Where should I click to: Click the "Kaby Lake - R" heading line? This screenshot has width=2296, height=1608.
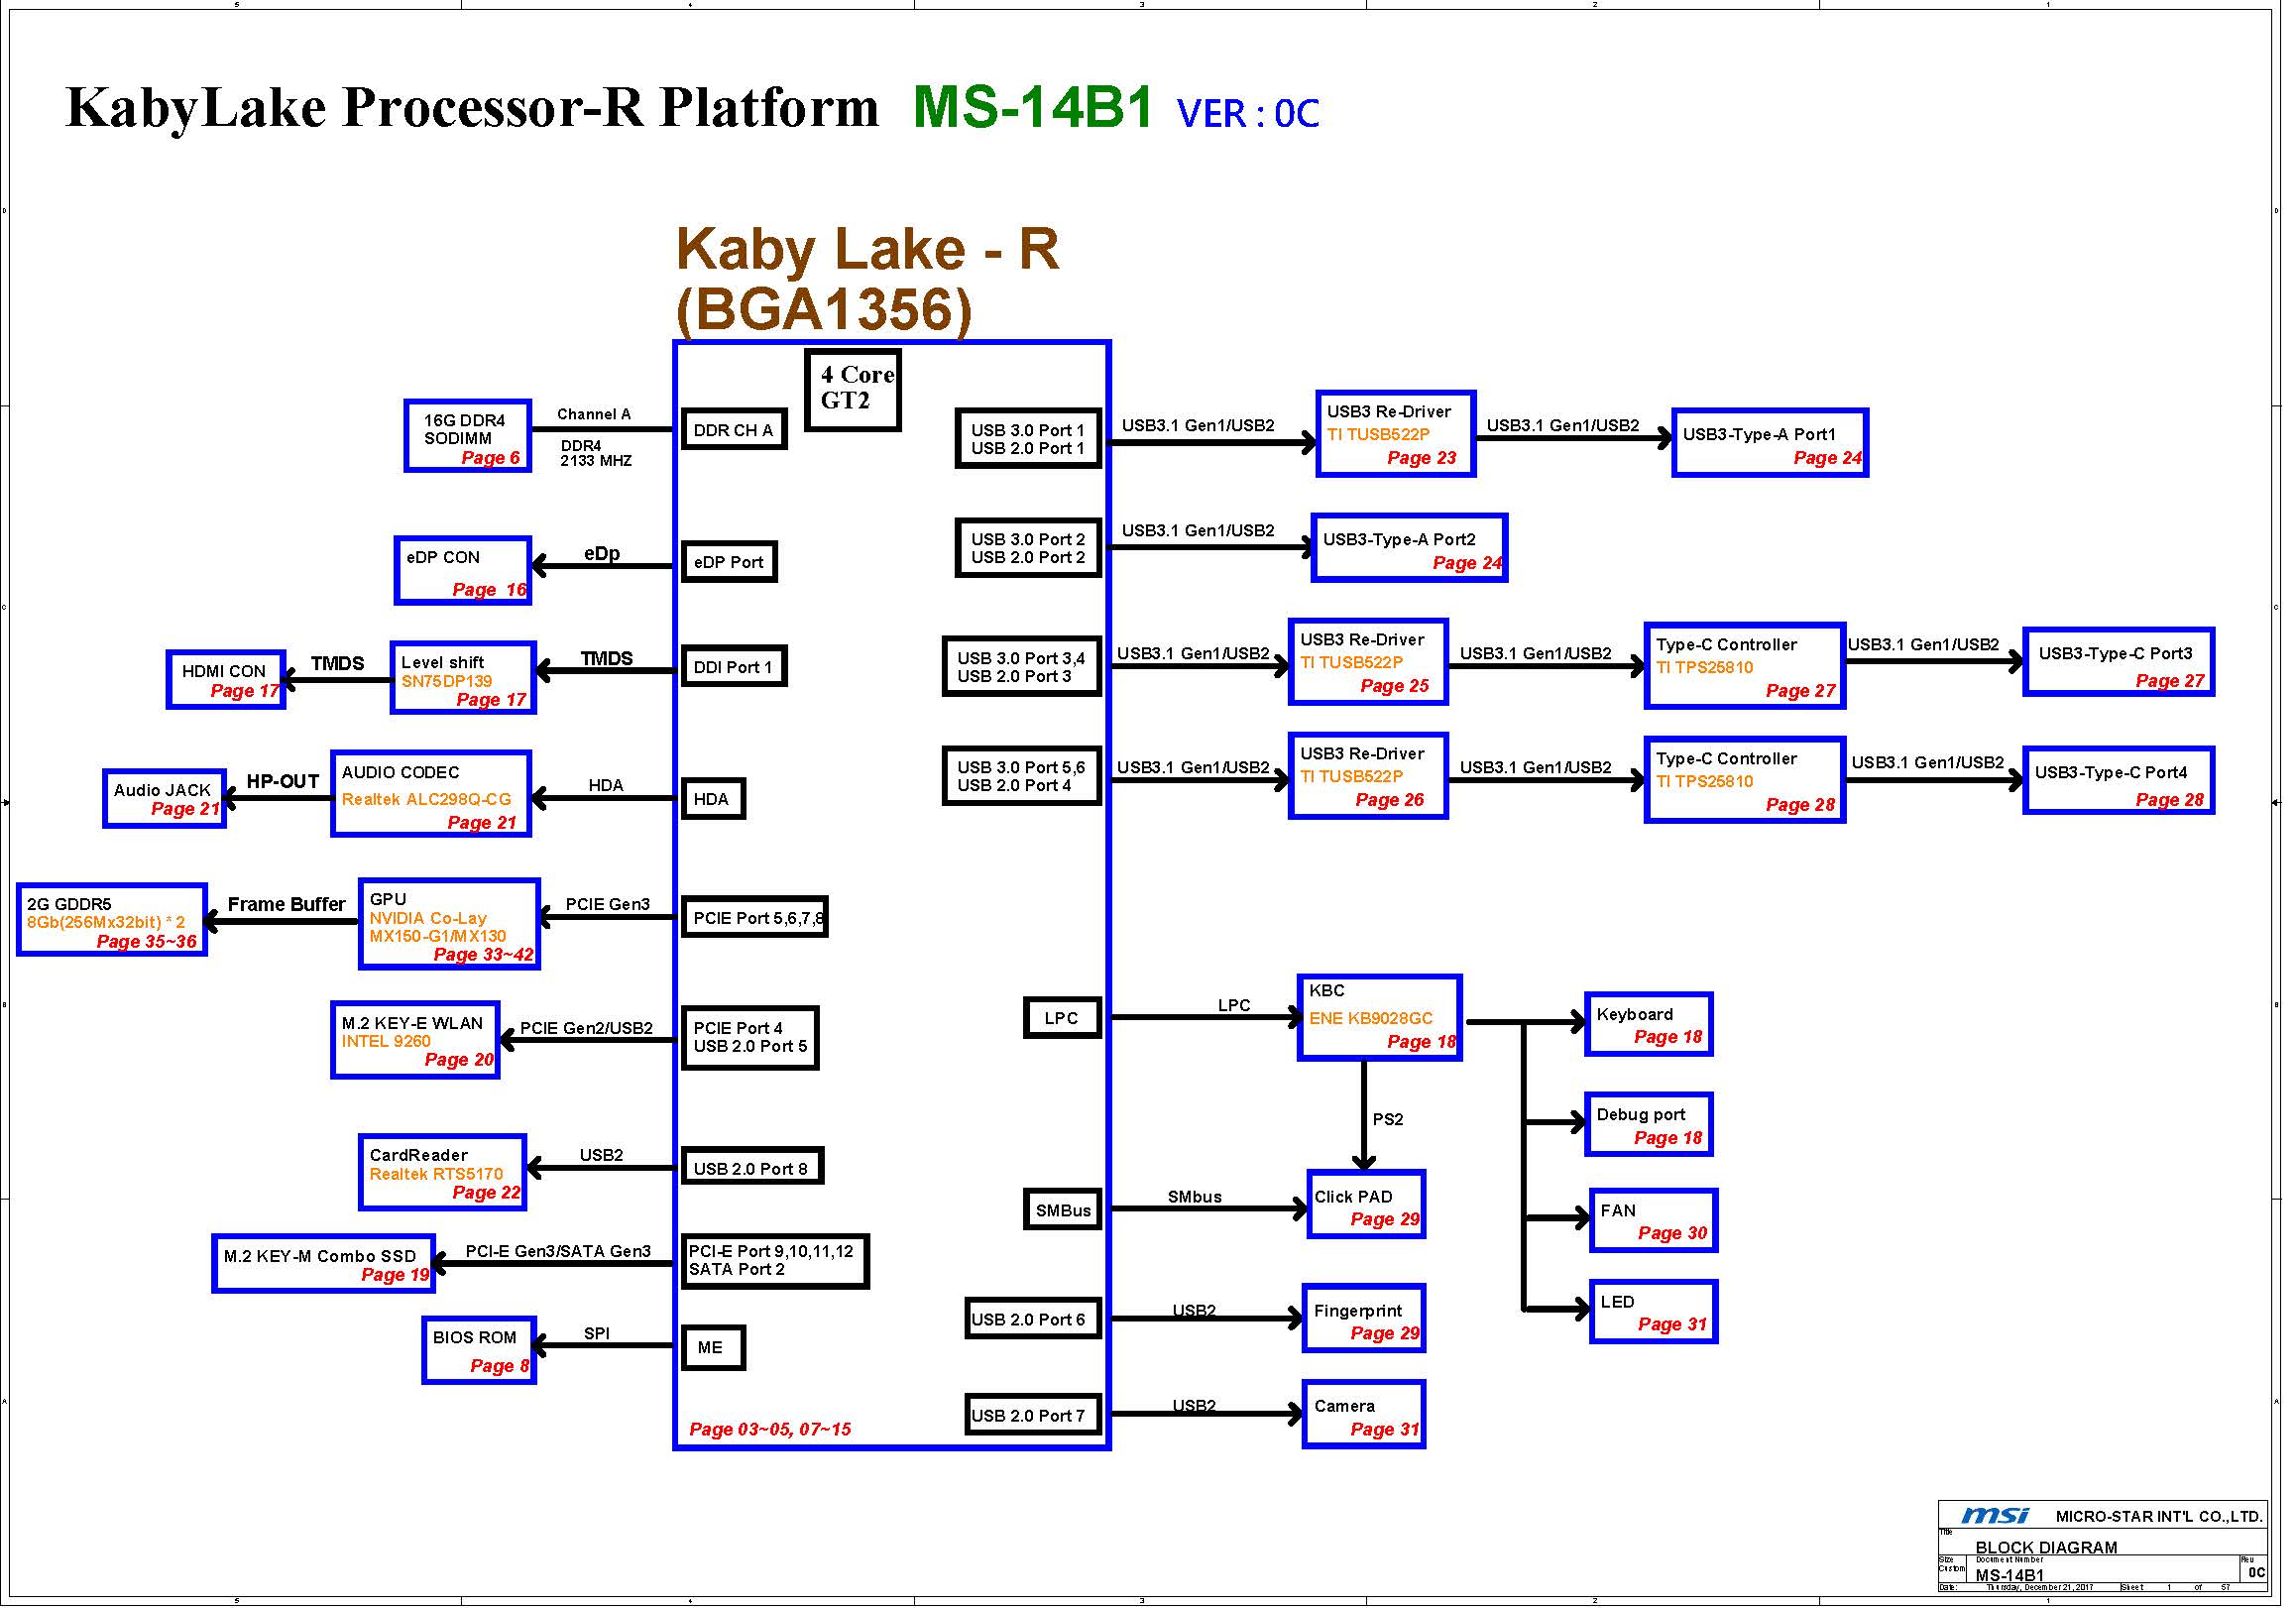[867, 248]
